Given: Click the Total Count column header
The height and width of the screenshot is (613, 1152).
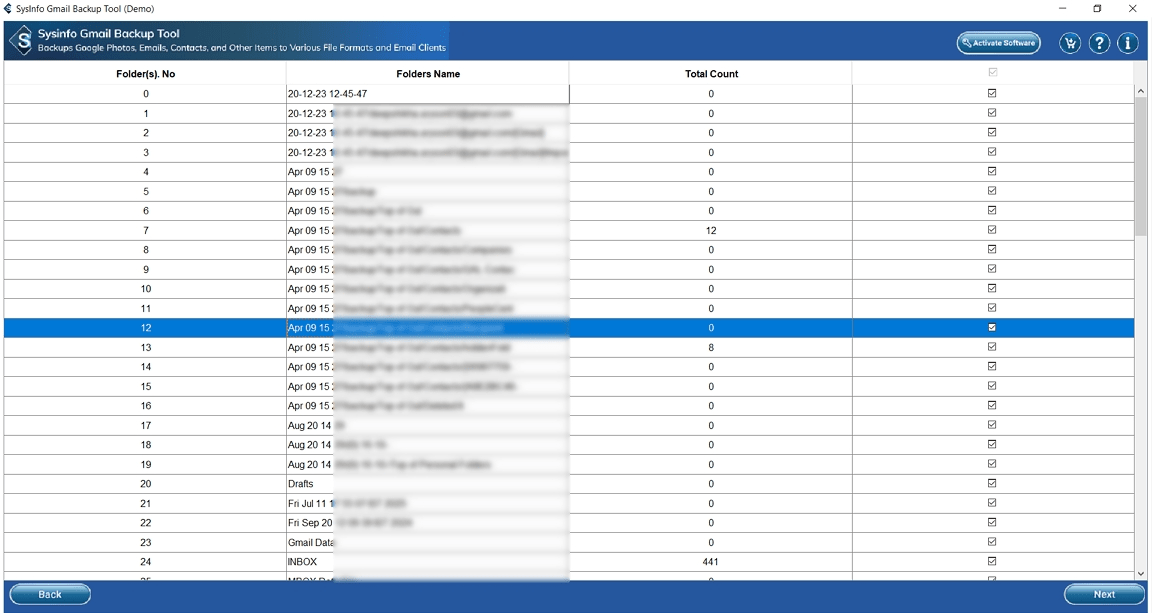Looking at the screenshot, I should 711,74.
